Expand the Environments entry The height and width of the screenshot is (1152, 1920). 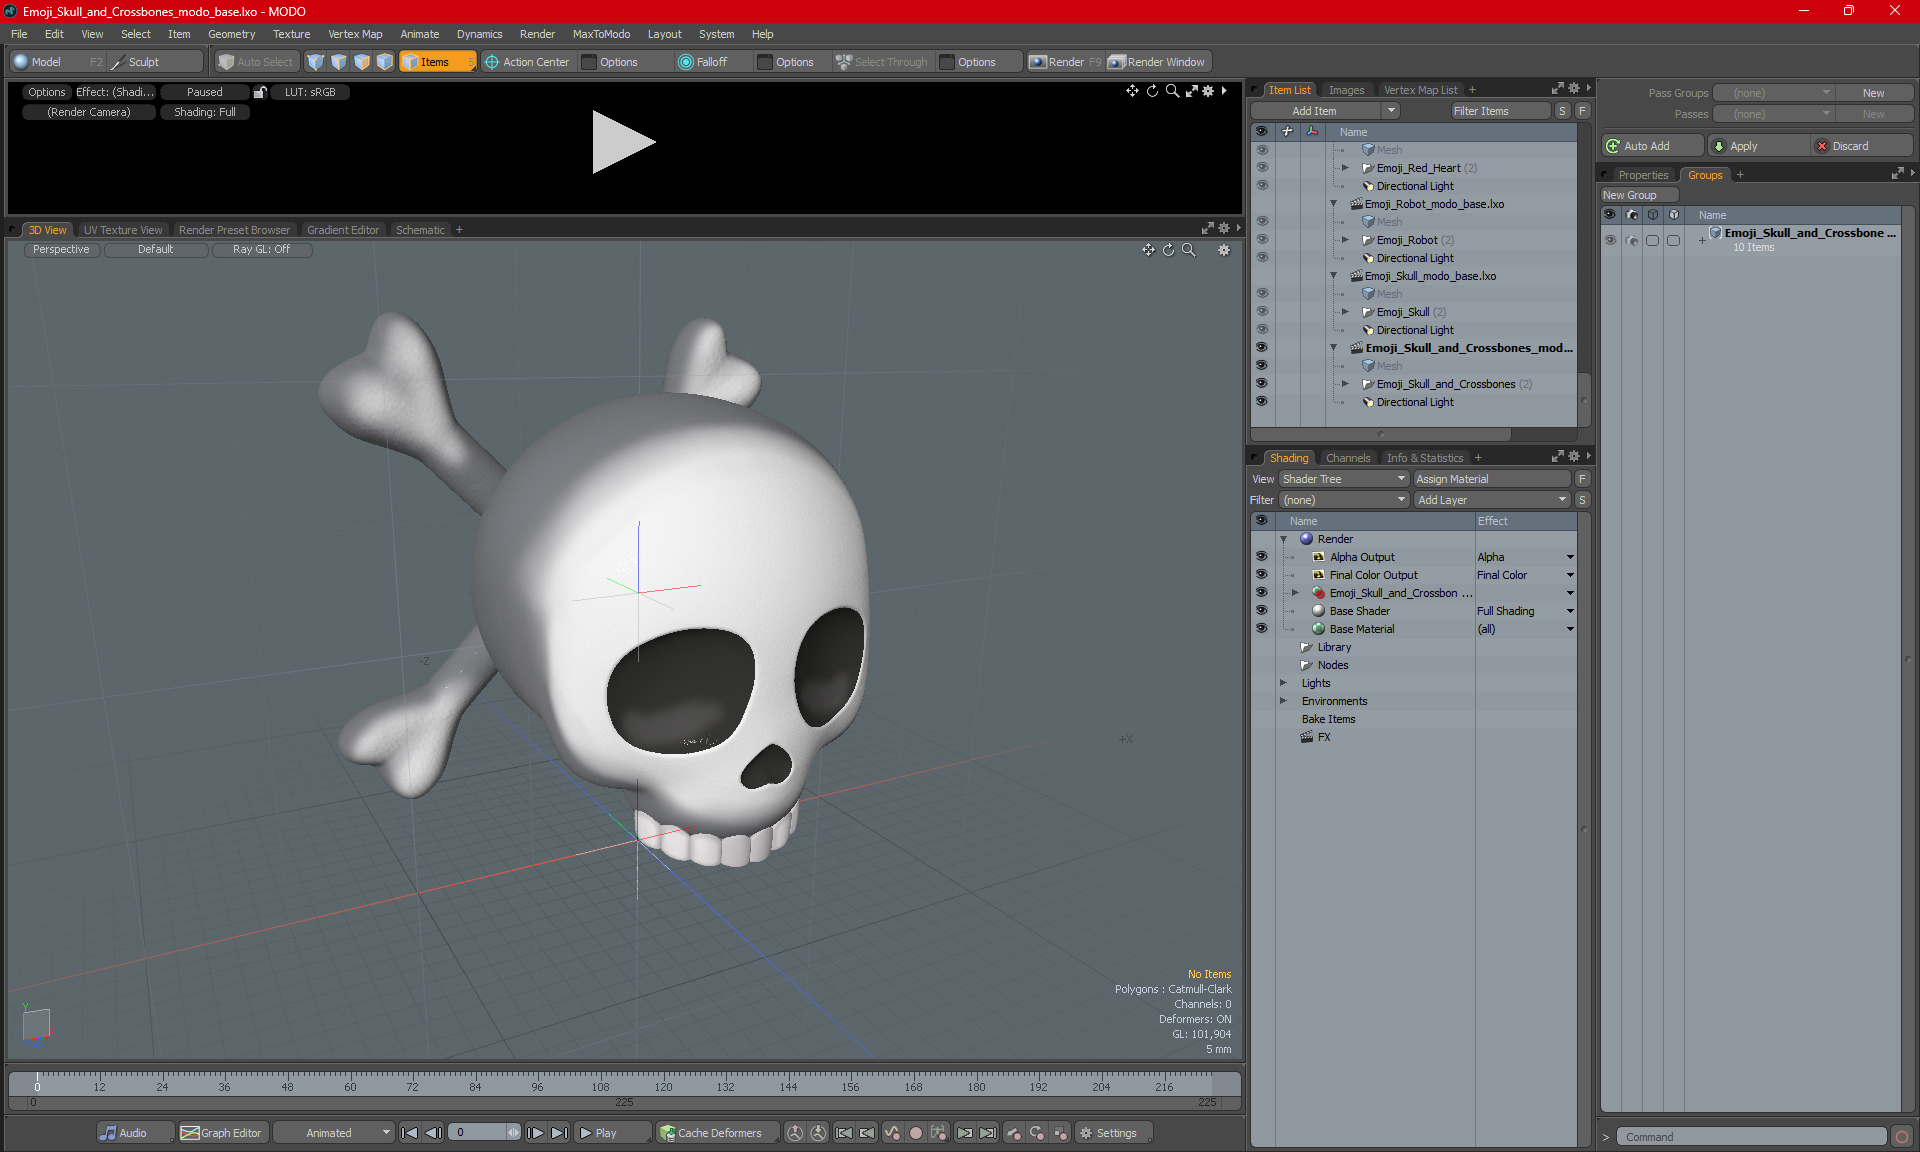[x=1283, y=701]
